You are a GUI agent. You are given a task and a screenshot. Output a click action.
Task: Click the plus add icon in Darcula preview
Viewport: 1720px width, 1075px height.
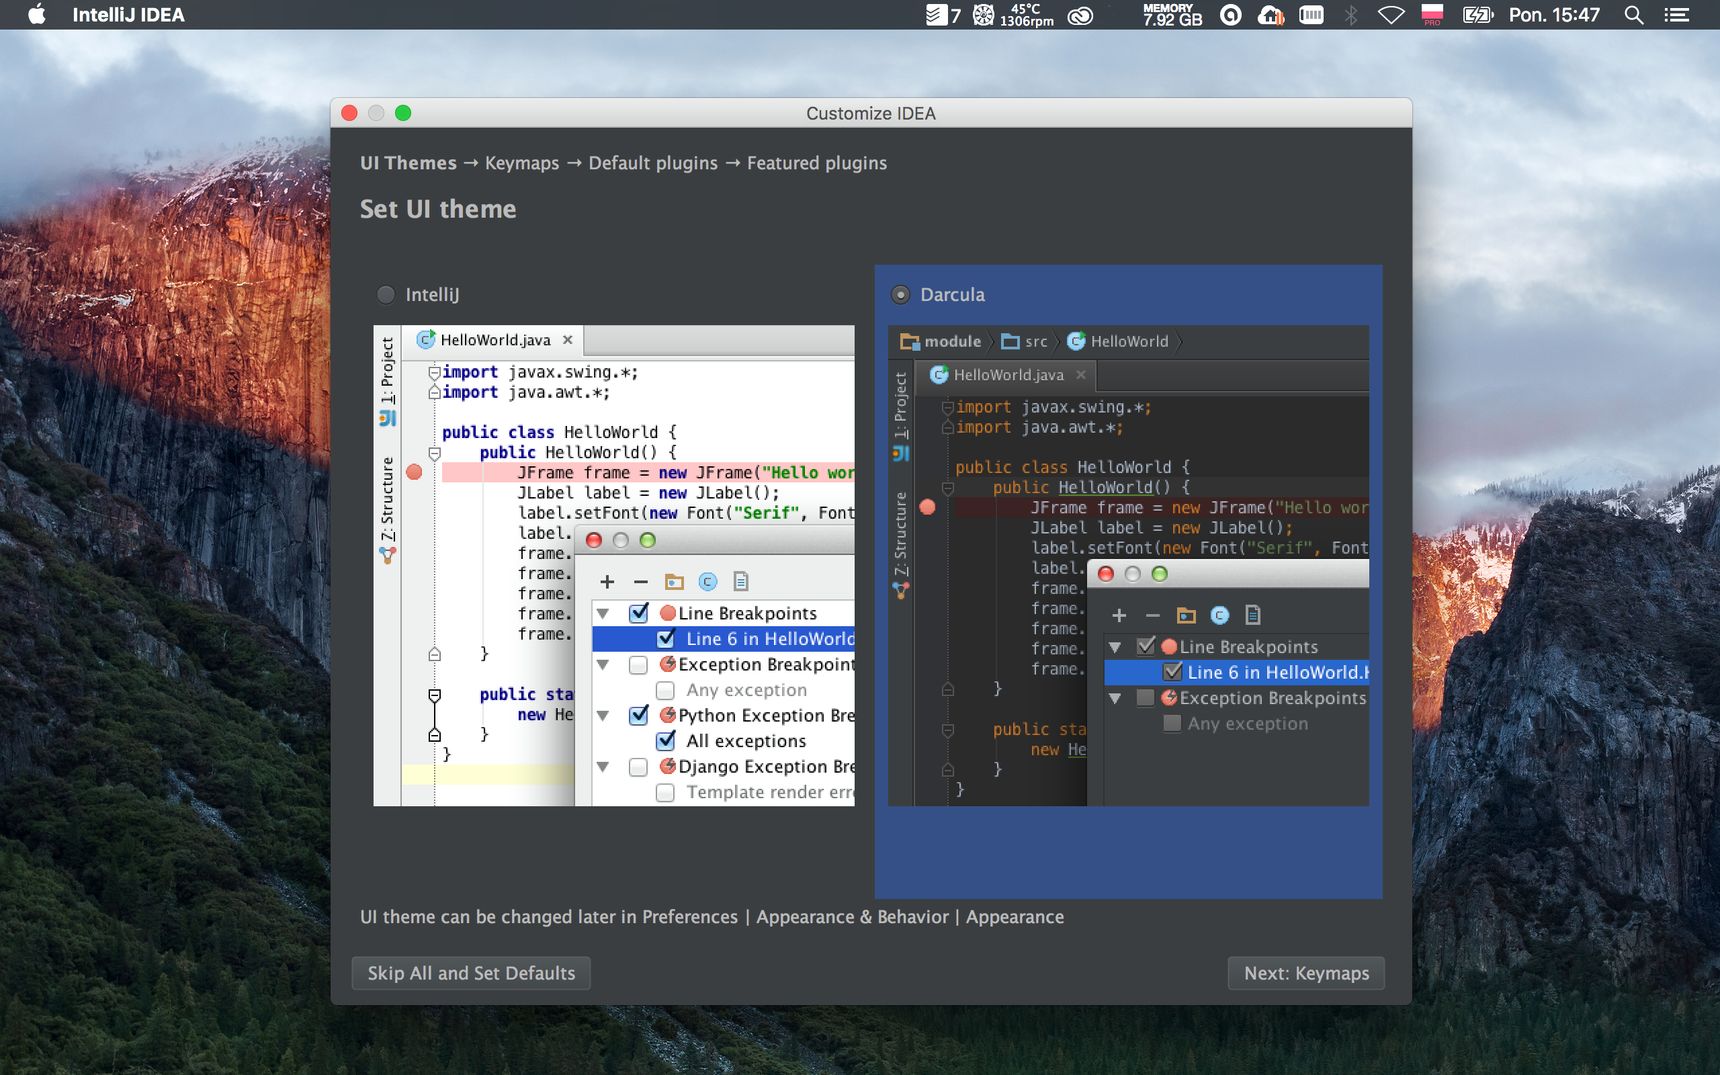click(x=1120, y=615)
